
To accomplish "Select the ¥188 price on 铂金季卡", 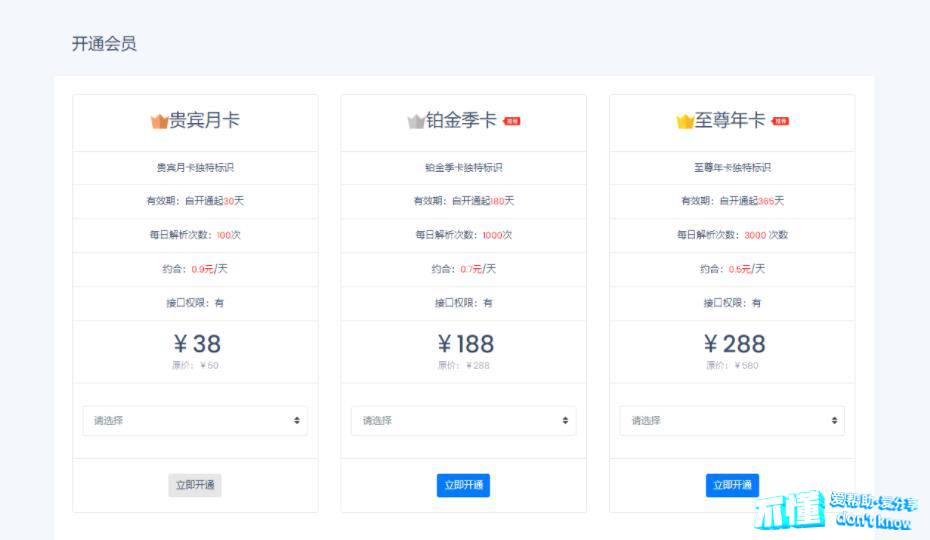I will coord(465,344).
